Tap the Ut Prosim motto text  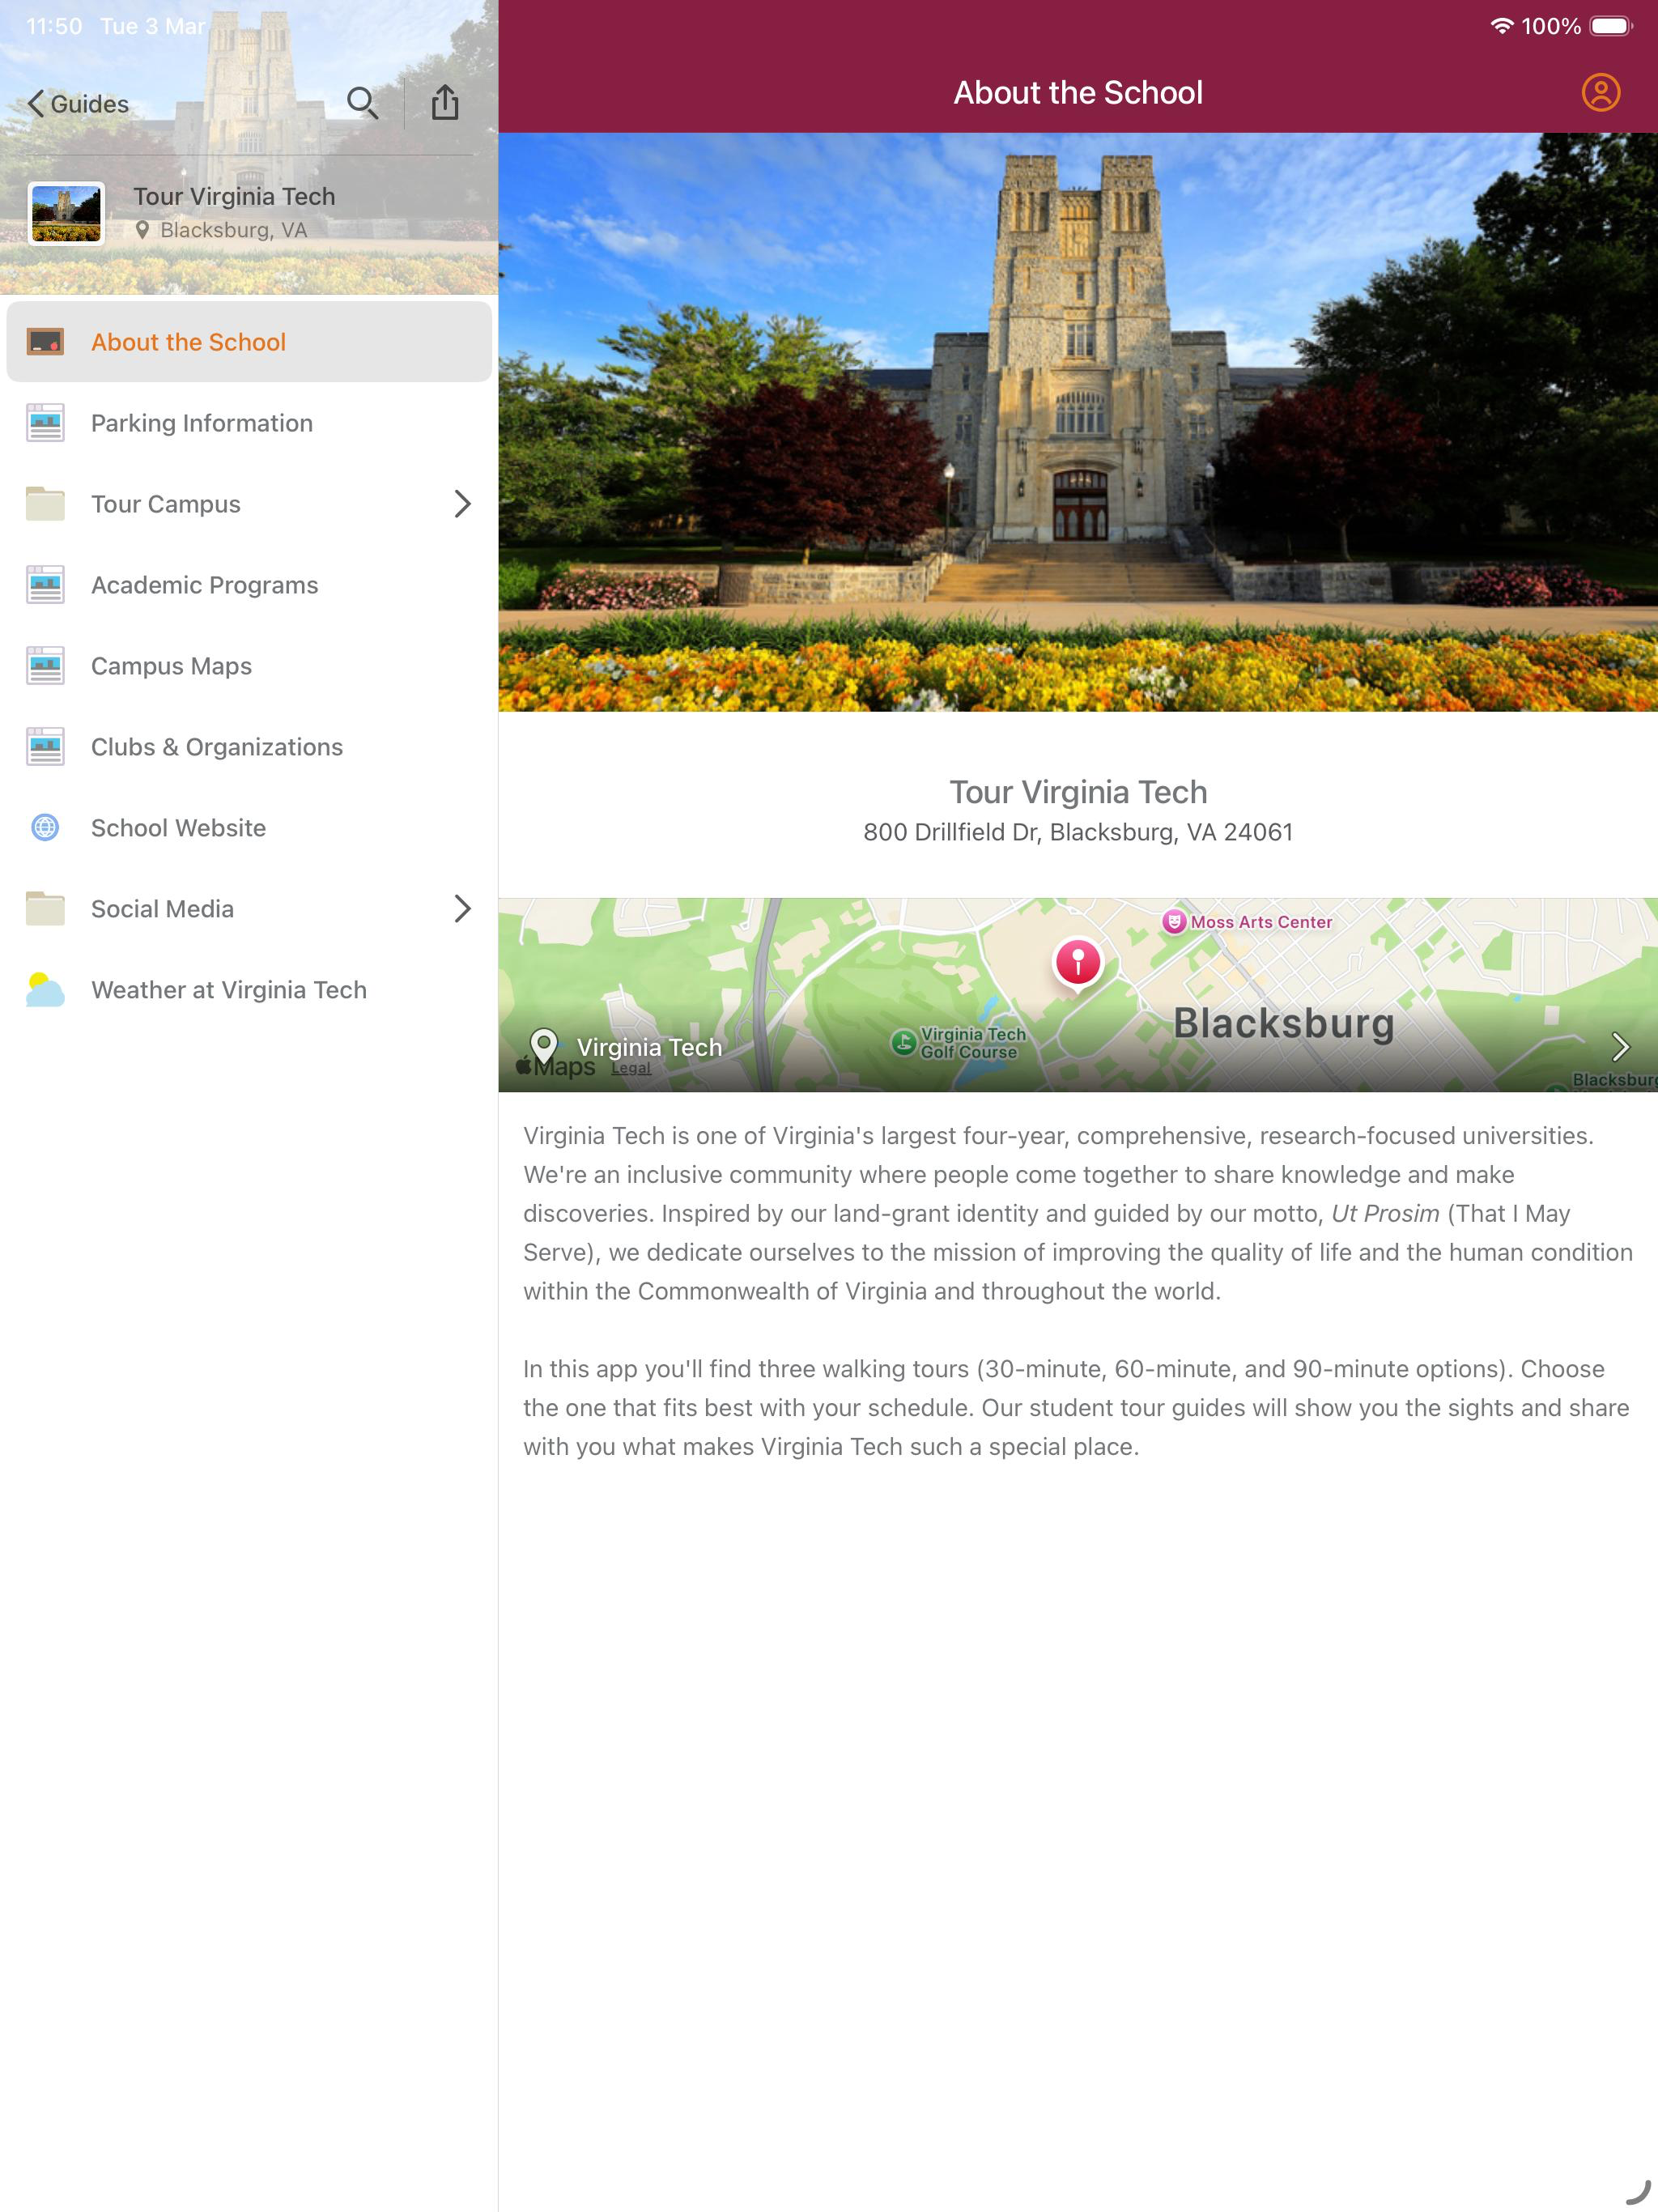(x=1385, y=1213)
